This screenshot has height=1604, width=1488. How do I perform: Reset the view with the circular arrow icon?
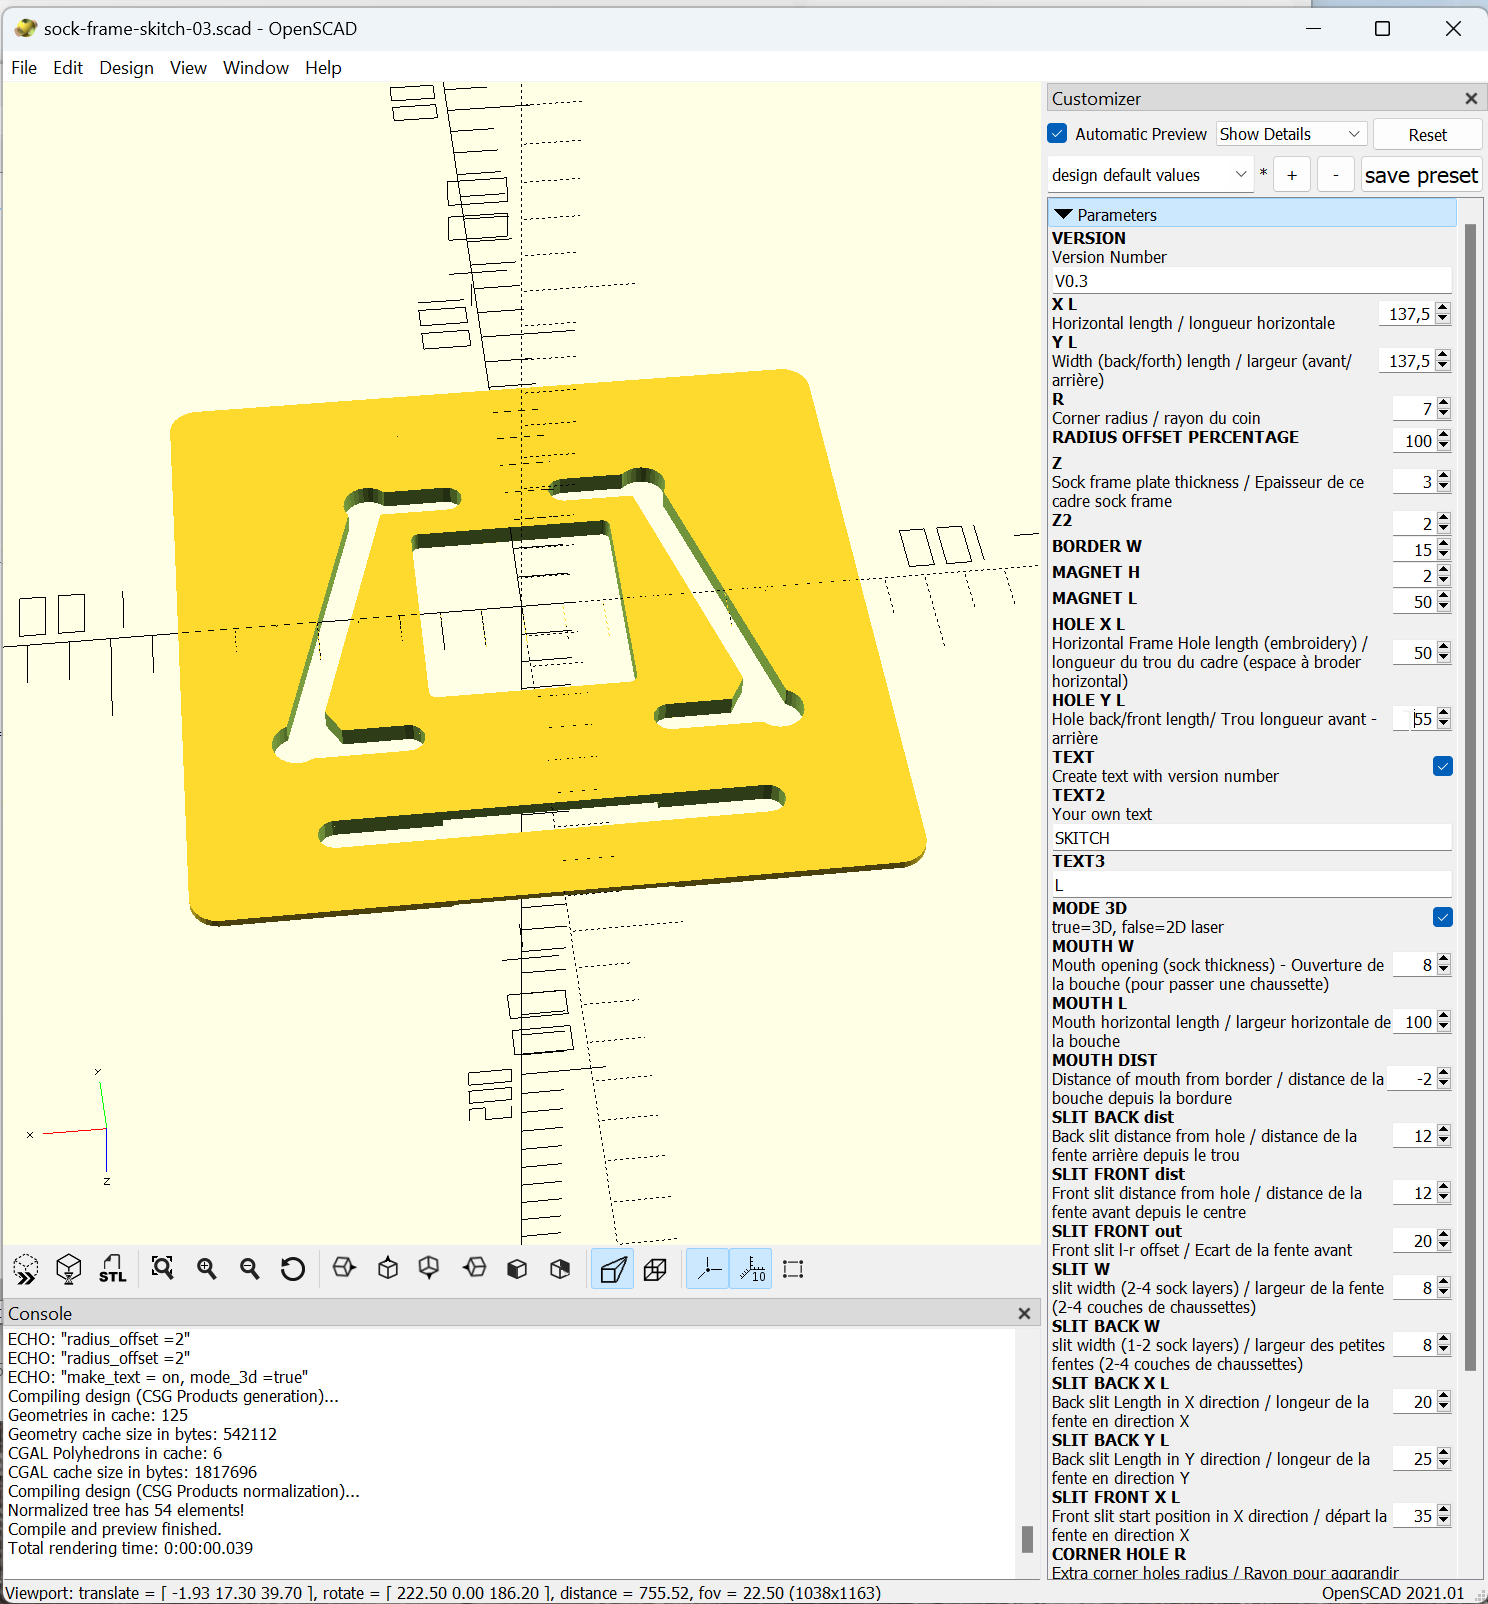pos(292,1269)
